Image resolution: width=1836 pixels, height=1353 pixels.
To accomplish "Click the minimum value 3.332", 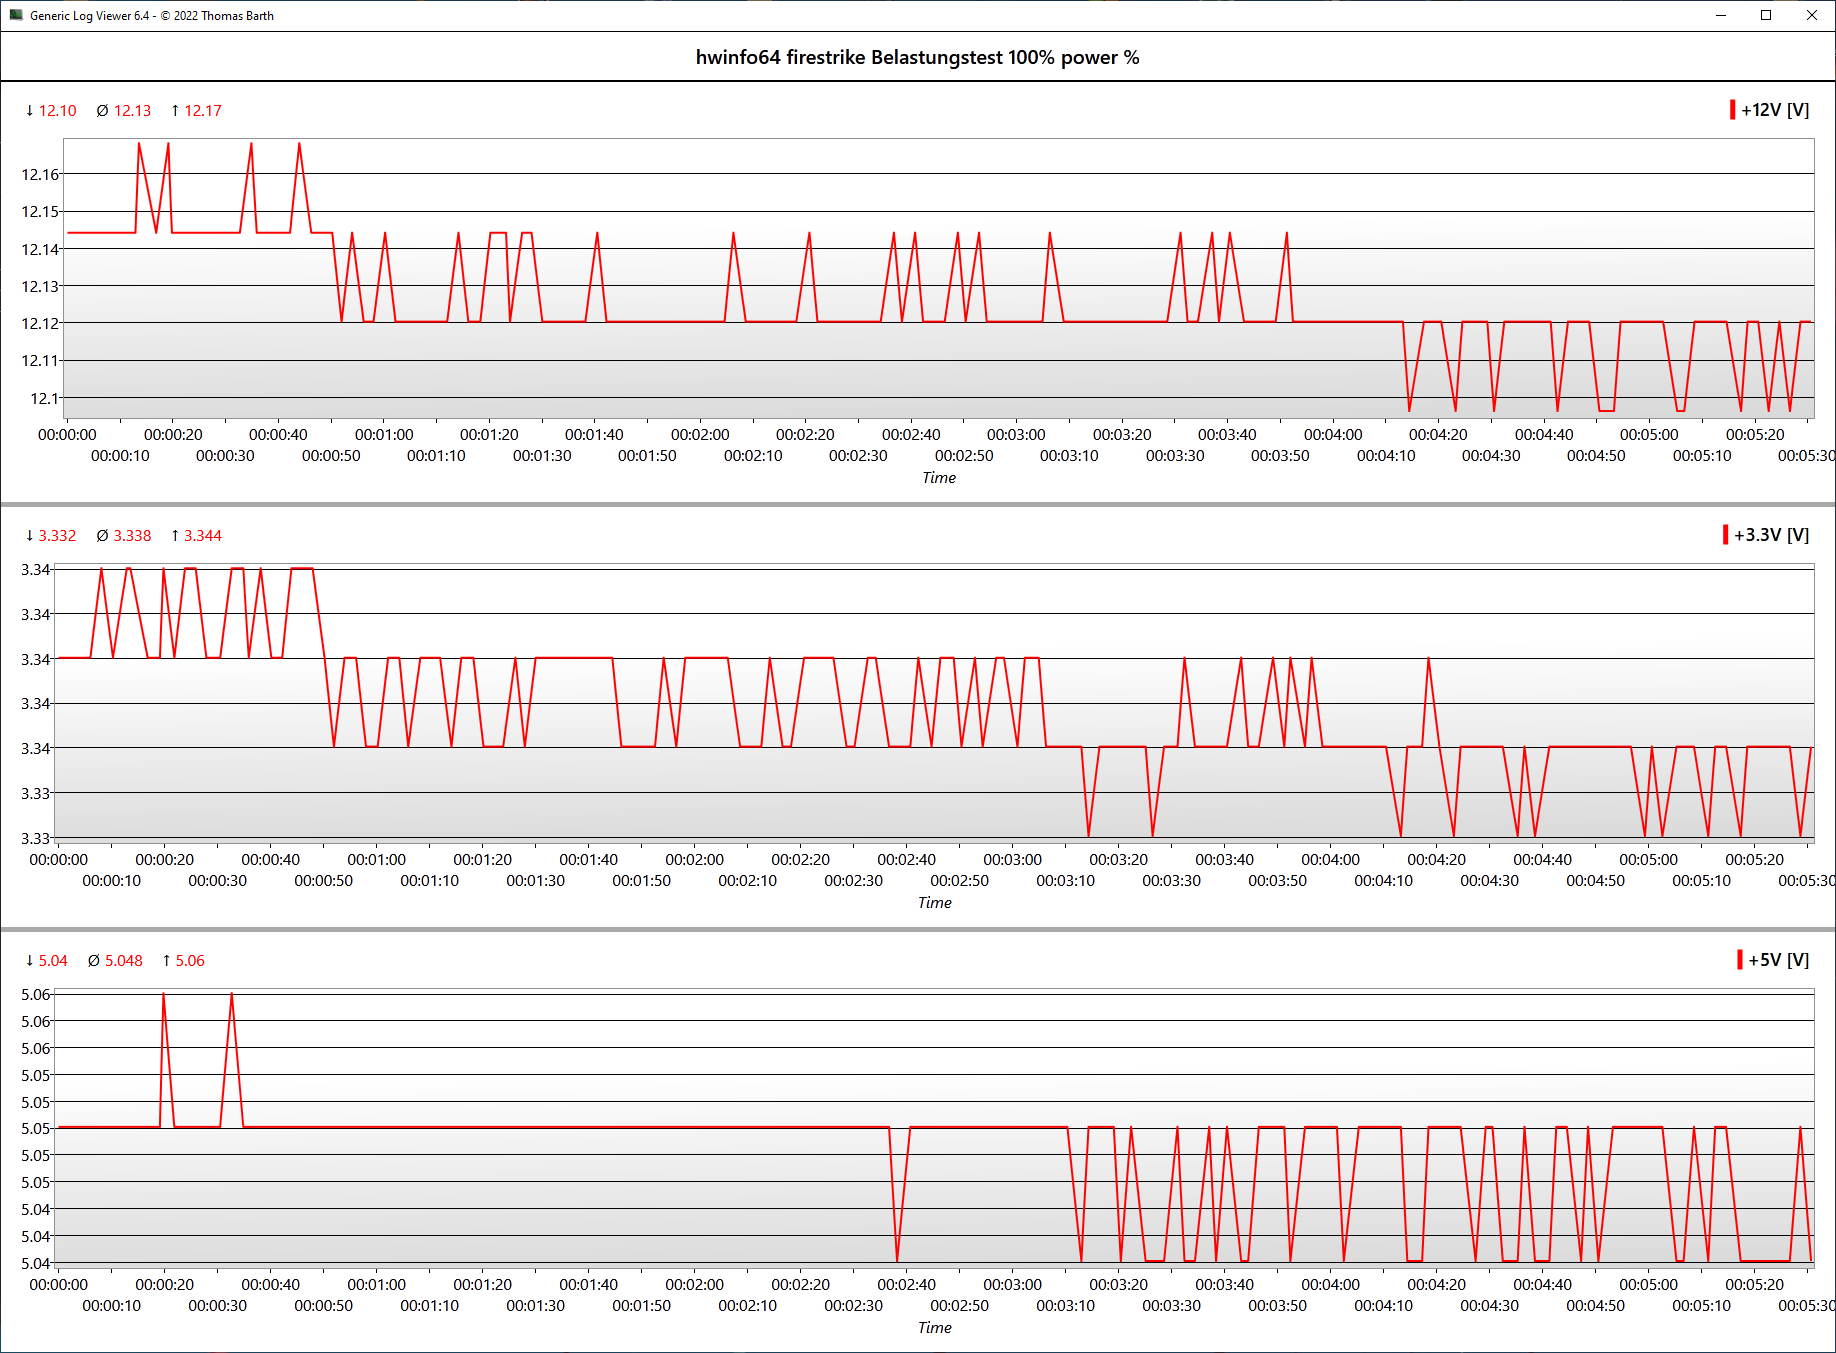I will click(x=57, y=536).
